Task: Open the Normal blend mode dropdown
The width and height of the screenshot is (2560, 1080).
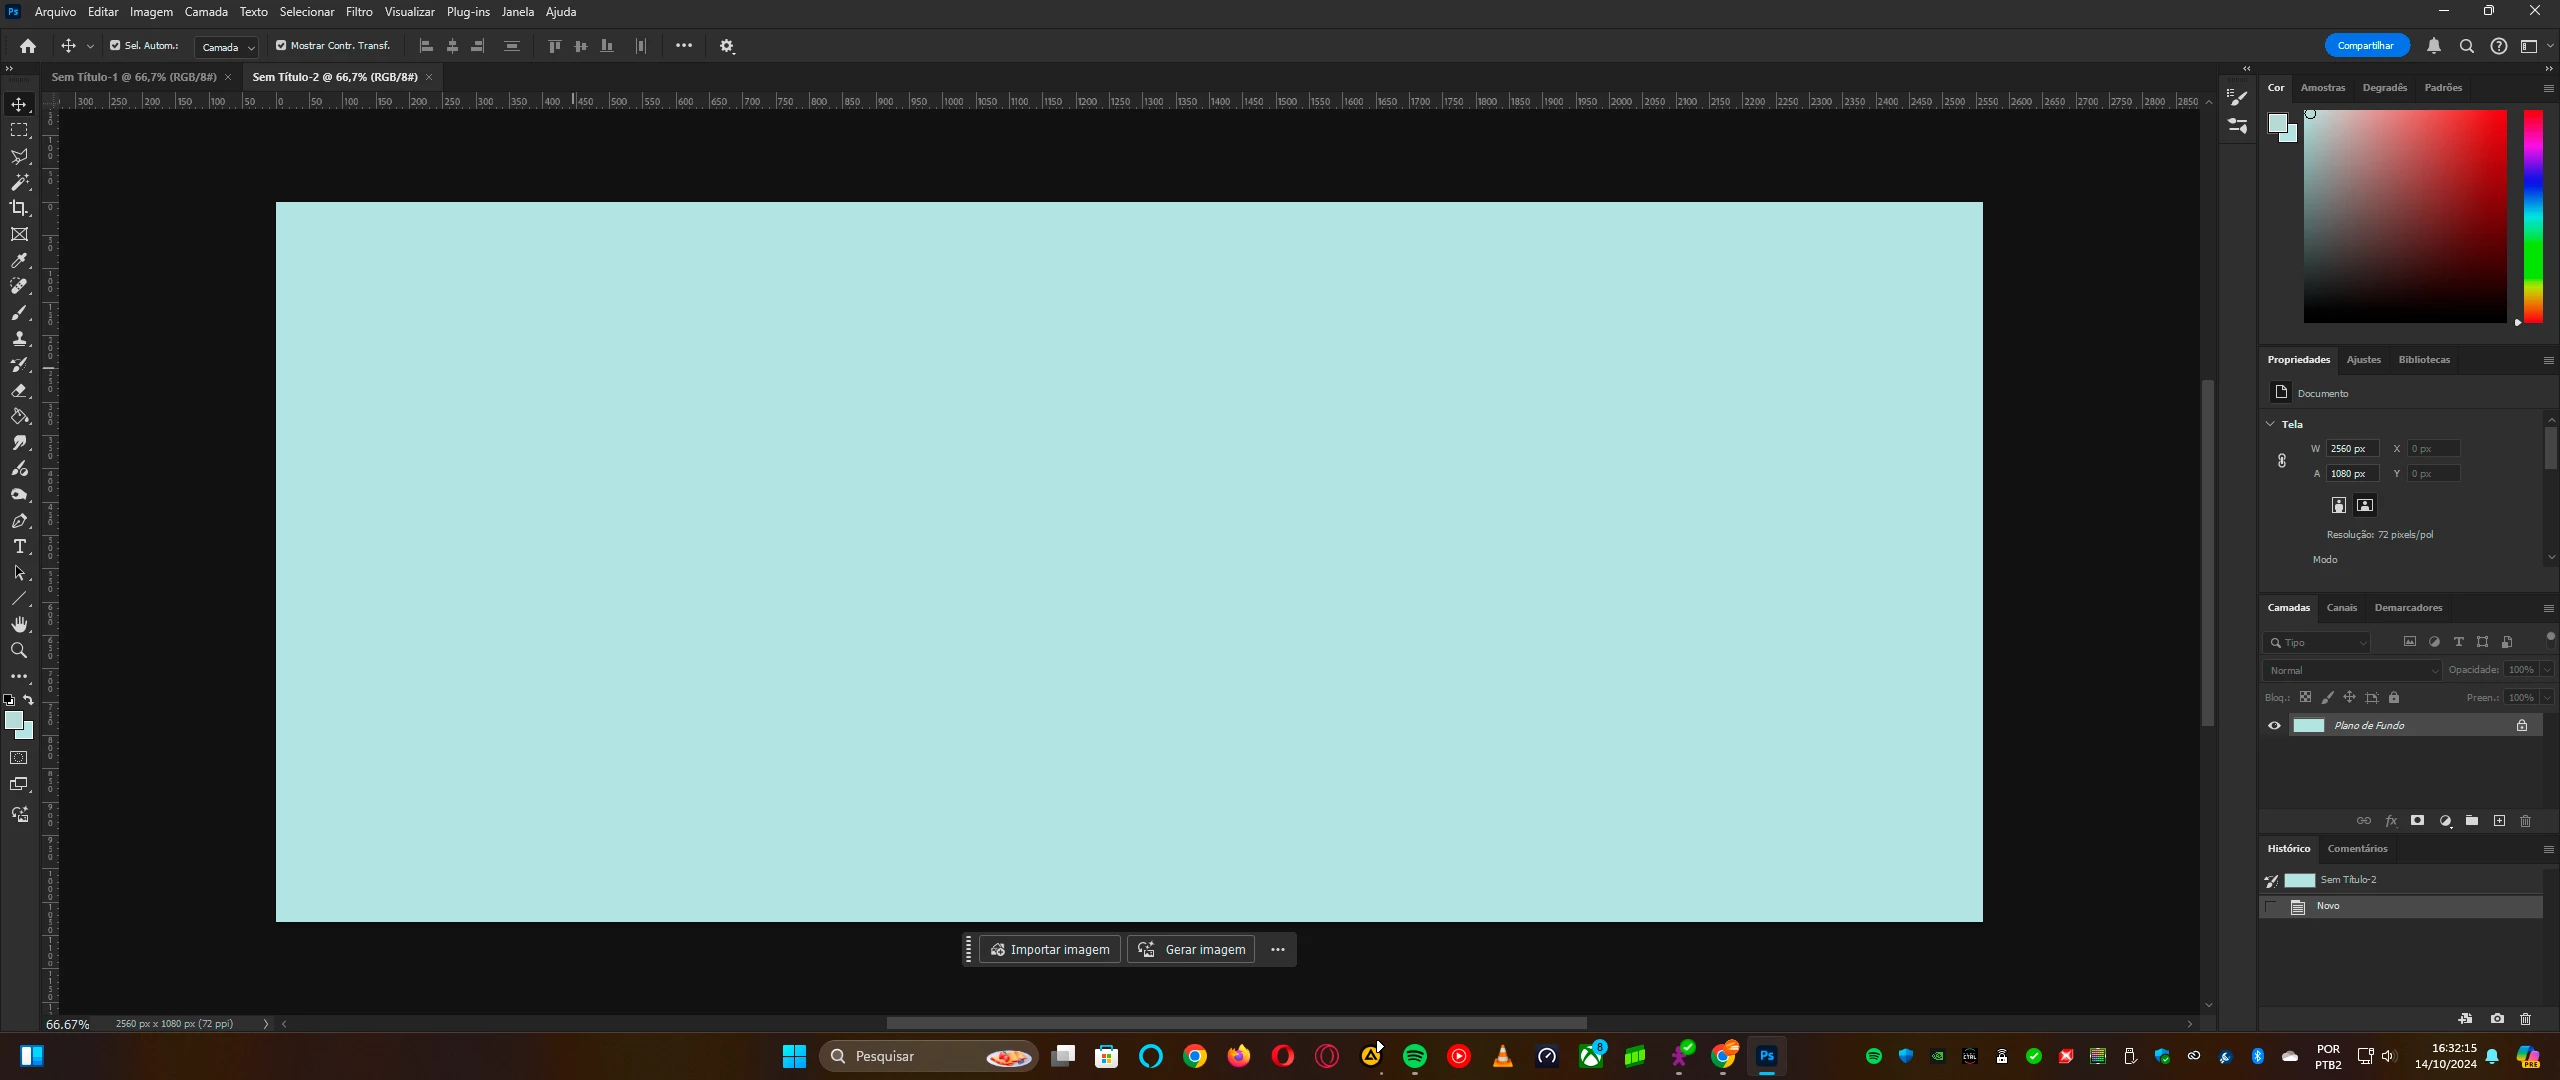Action: (x=2351, y=670)
